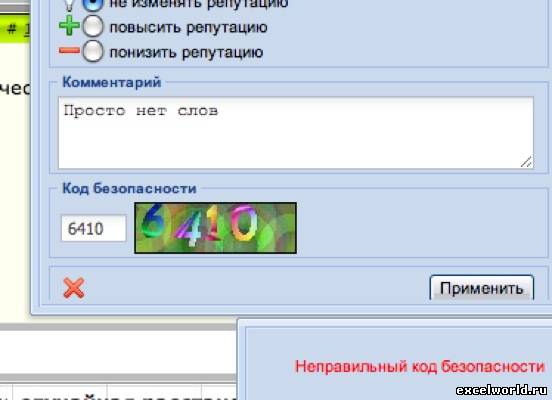Click the "Код безопасности" section heading
Screen dimensions: 552x400
(129, 188)
